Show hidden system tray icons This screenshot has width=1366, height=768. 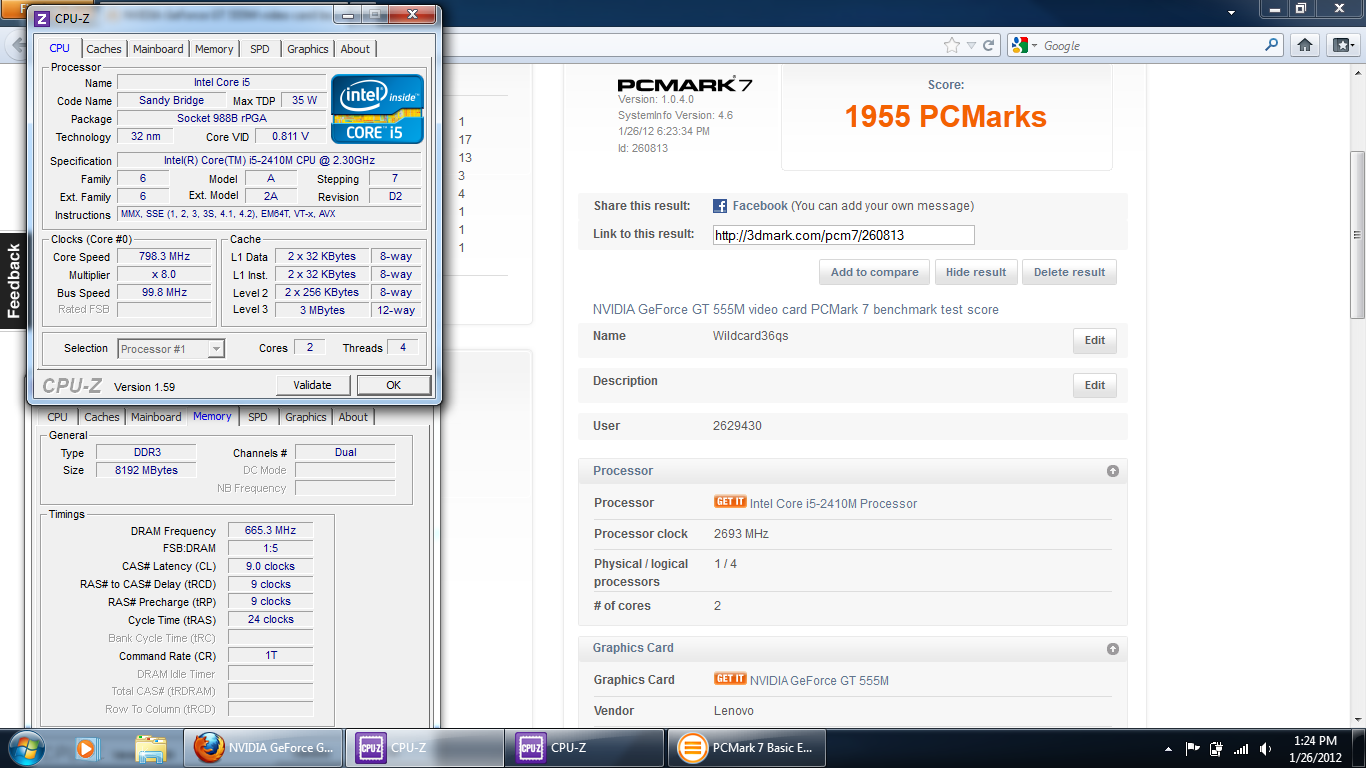click(x=1168, y=748)
